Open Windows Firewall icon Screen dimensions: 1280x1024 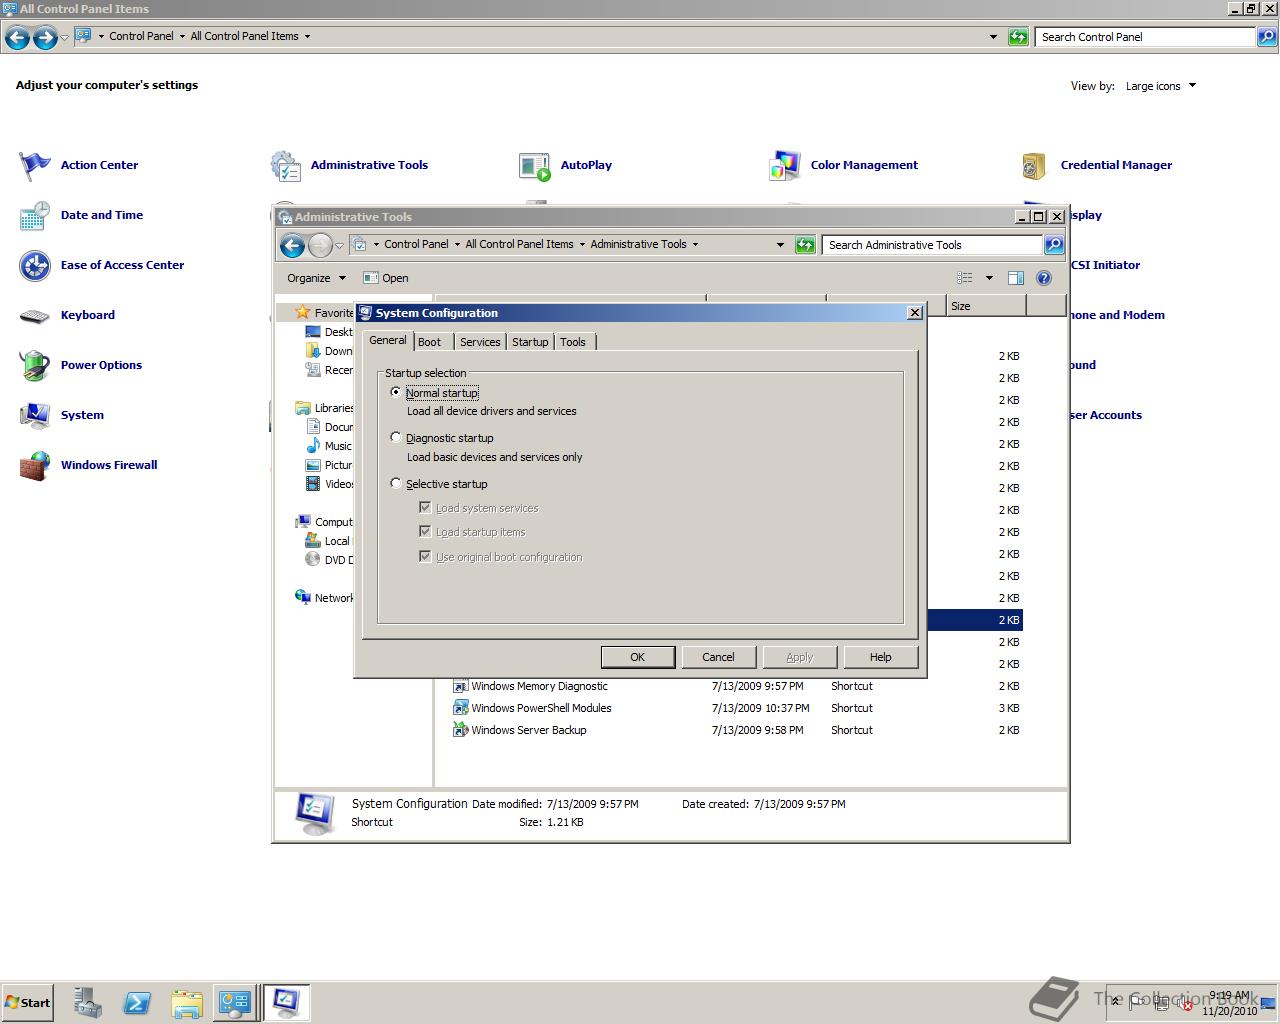35,466
